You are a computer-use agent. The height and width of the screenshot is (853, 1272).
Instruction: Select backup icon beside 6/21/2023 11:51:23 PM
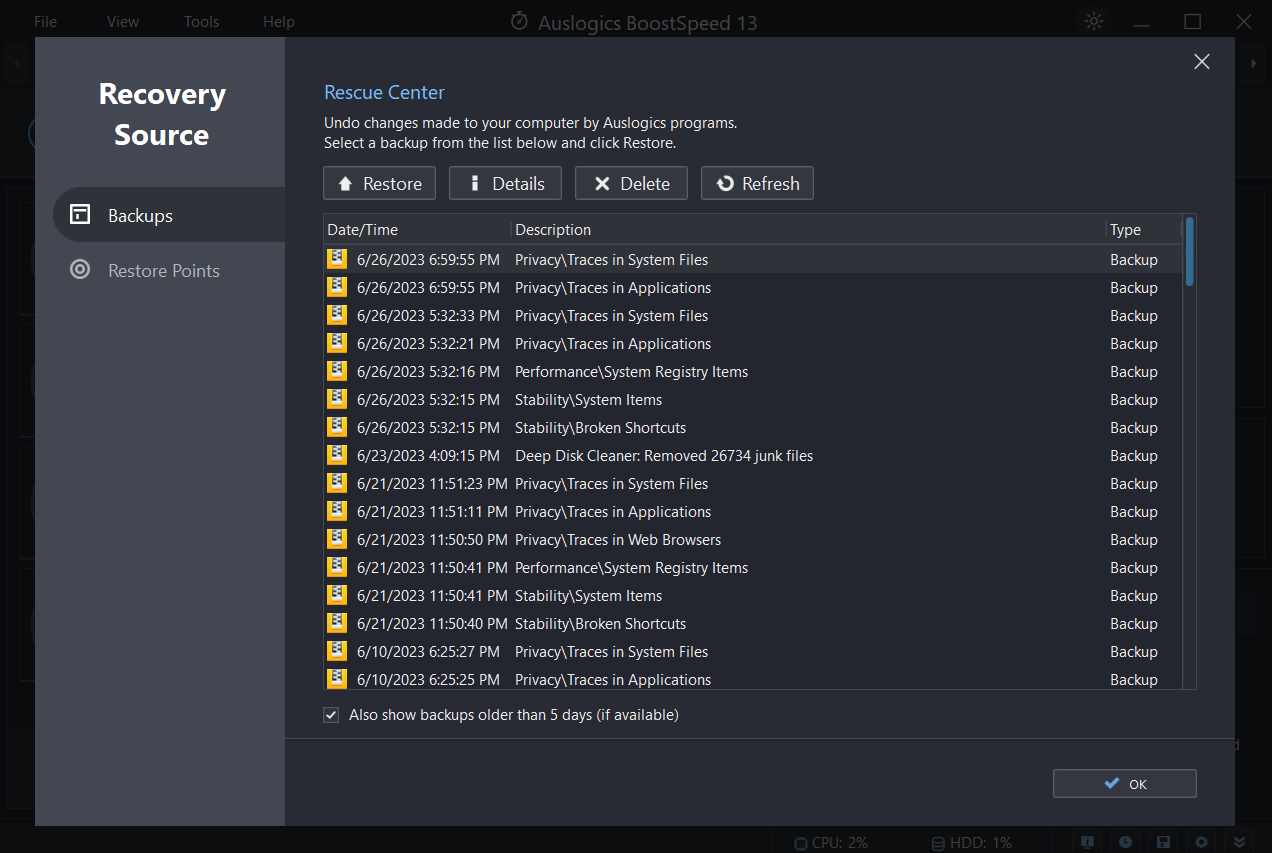(336, 483)
